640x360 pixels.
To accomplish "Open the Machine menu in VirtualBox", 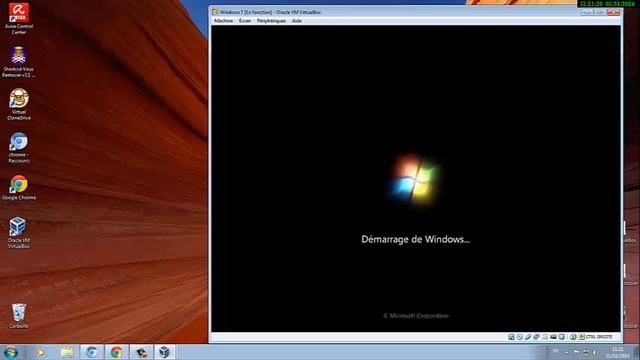I will click(x=223, y=21).
